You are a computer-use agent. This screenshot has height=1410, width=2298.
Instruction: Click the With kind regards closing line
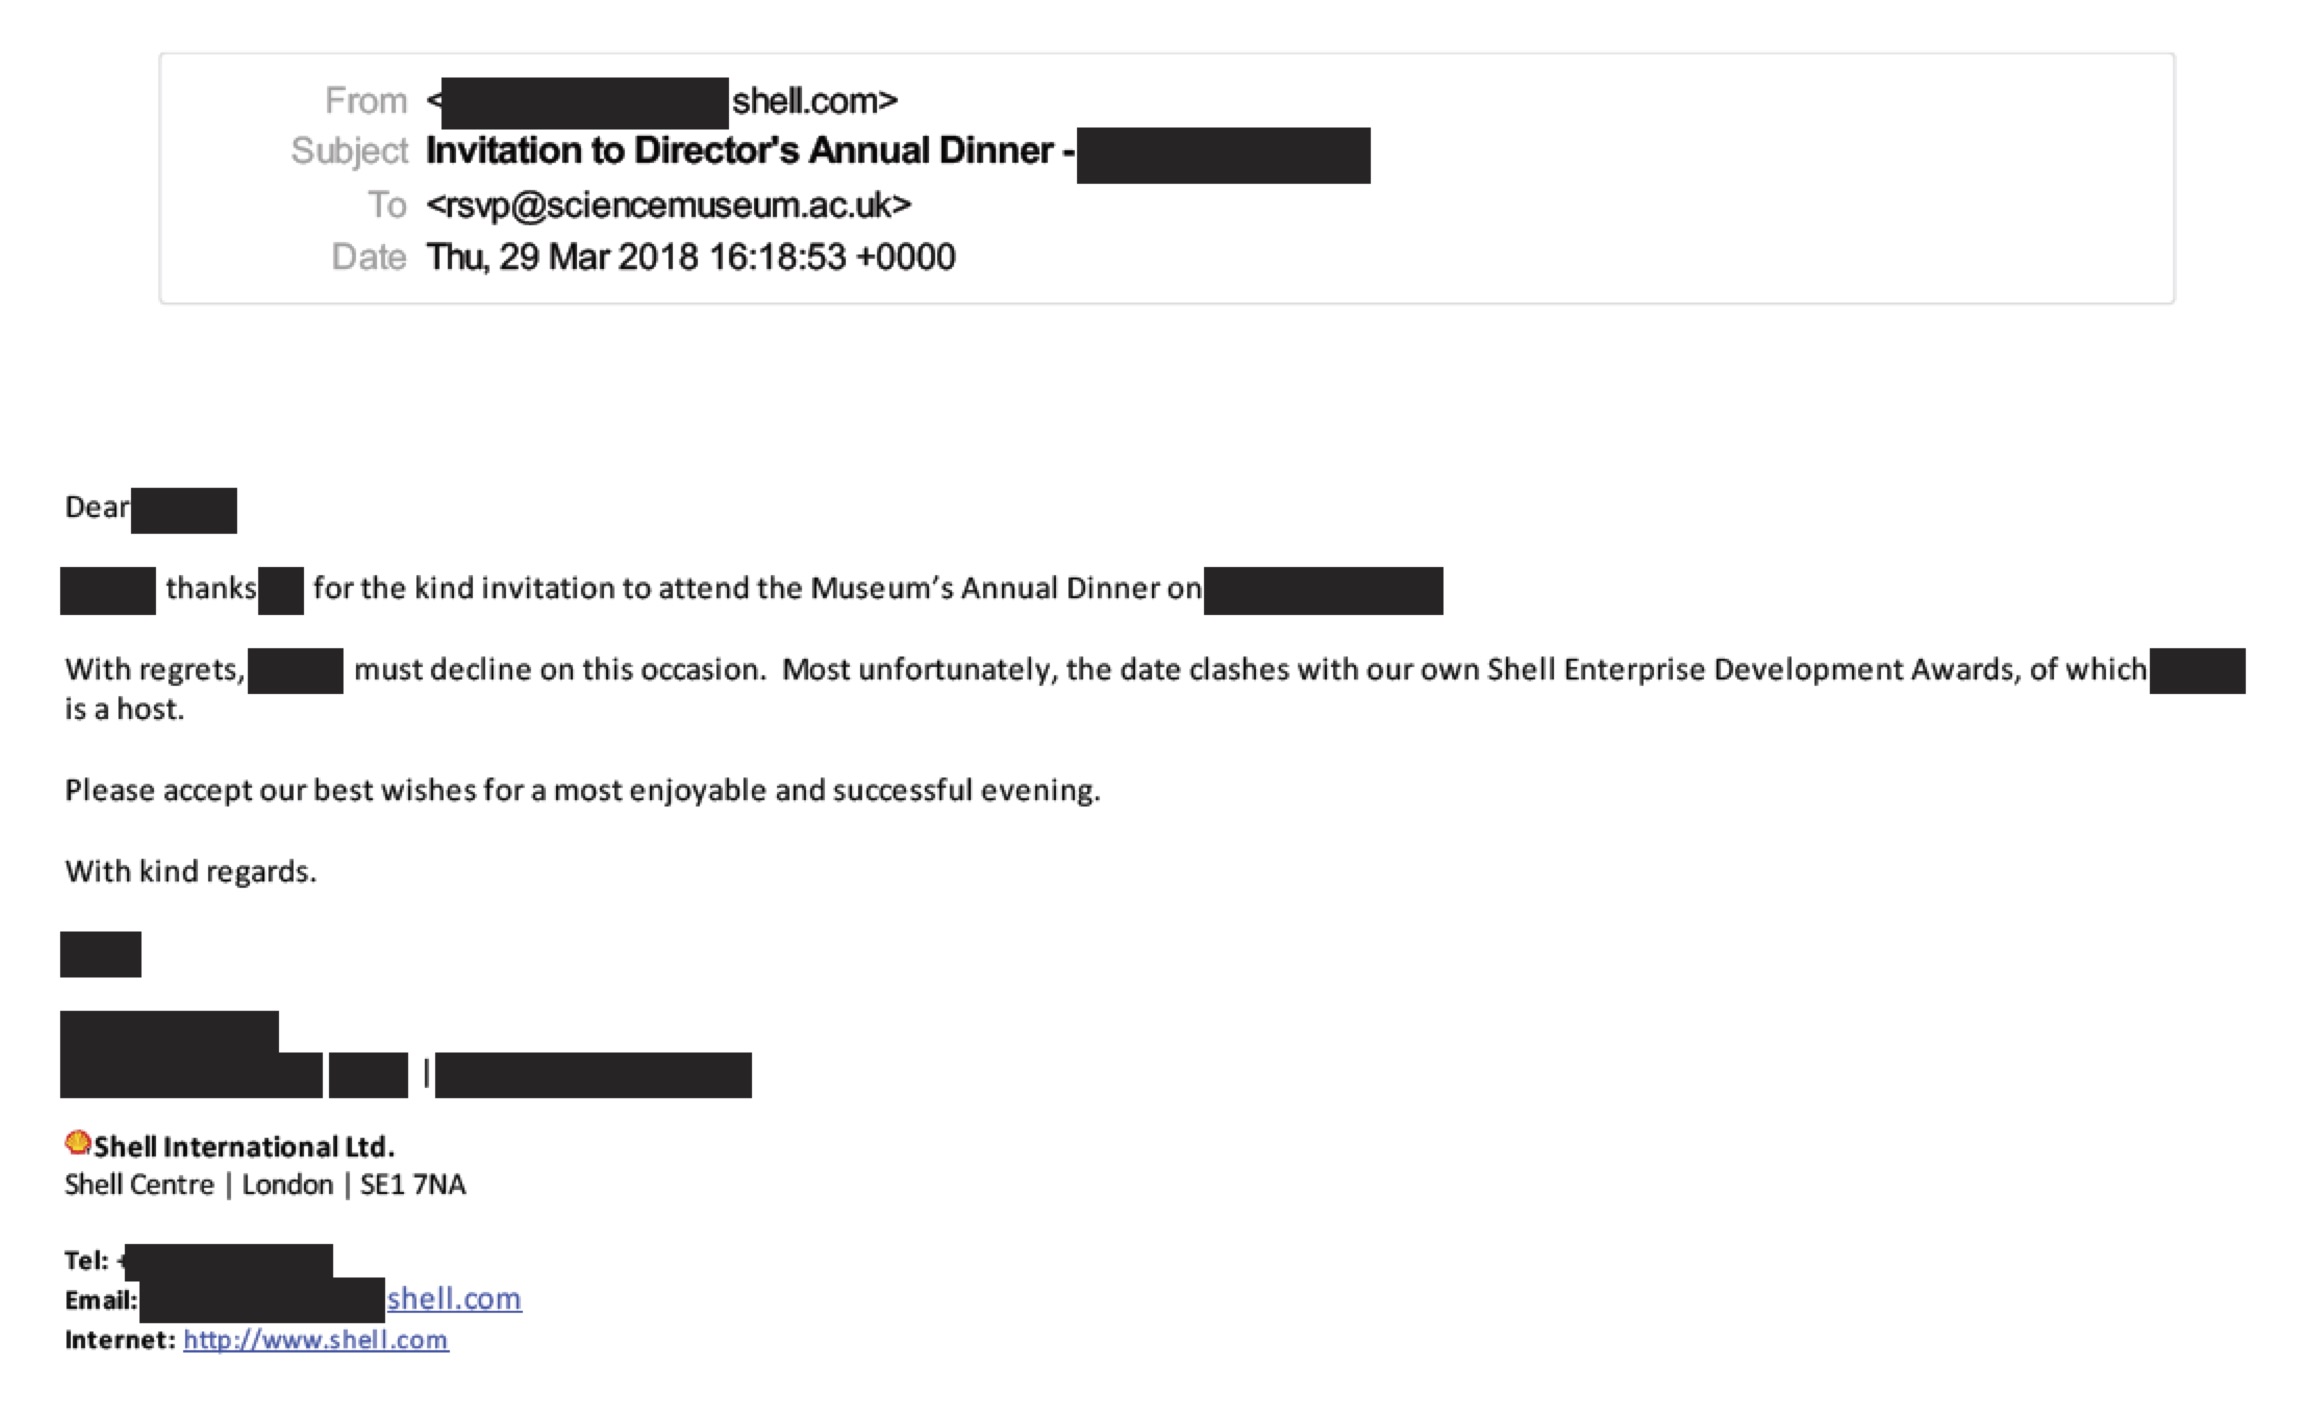[191, 872]
